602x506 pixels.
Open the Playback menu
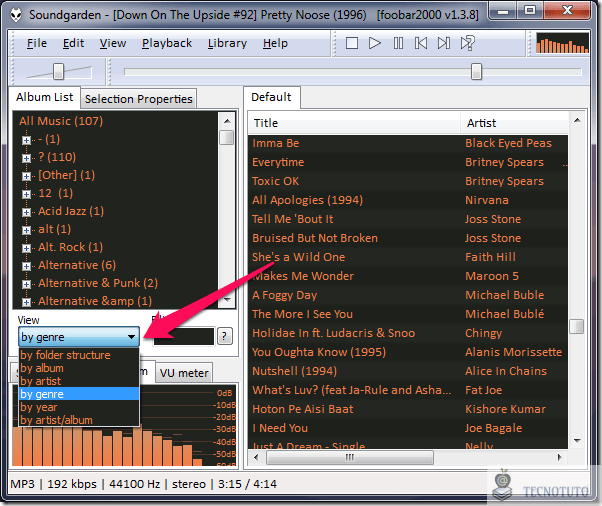pyautogui.click(x=167, y=43)
